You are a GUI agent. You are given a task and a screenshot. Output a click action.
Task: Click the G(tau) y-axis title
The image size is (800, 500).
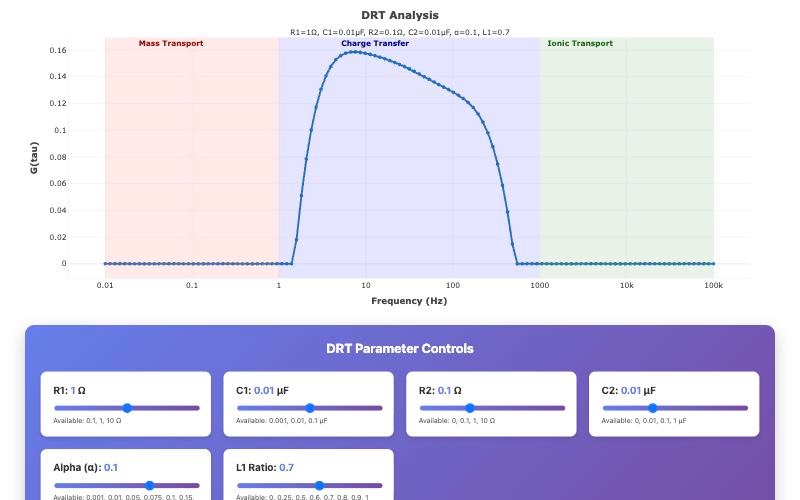pyautogui.click(x=34, y=158)
